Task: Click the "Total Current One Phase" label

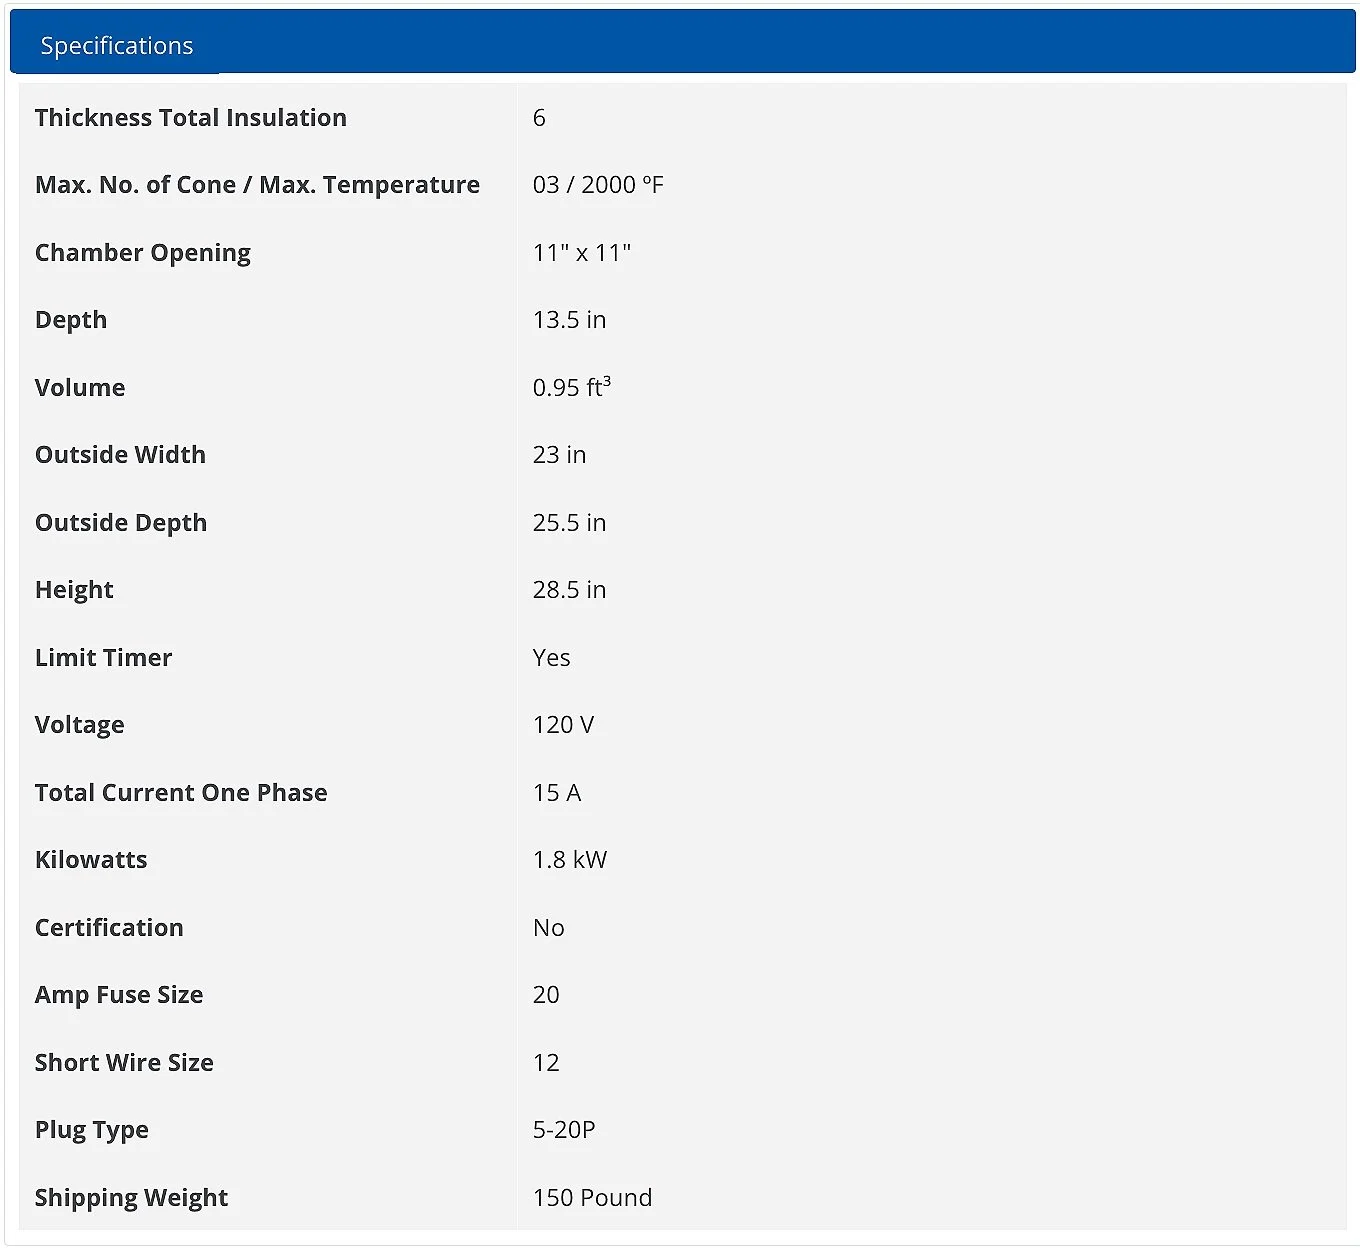Action: (x=181, y=793)
